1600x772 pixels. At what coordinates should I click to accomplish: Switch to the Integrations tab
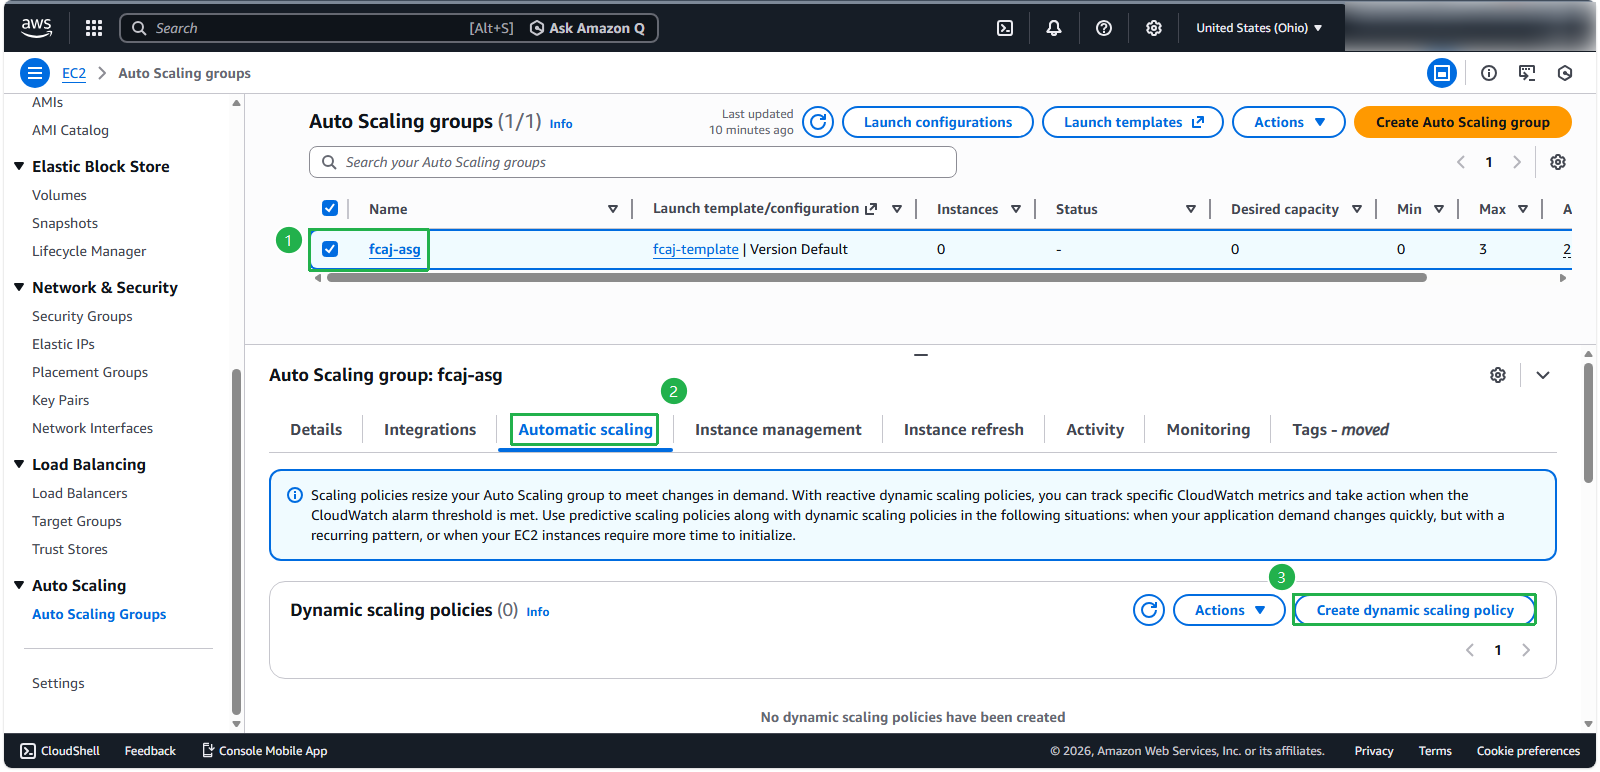coord(430,429)
